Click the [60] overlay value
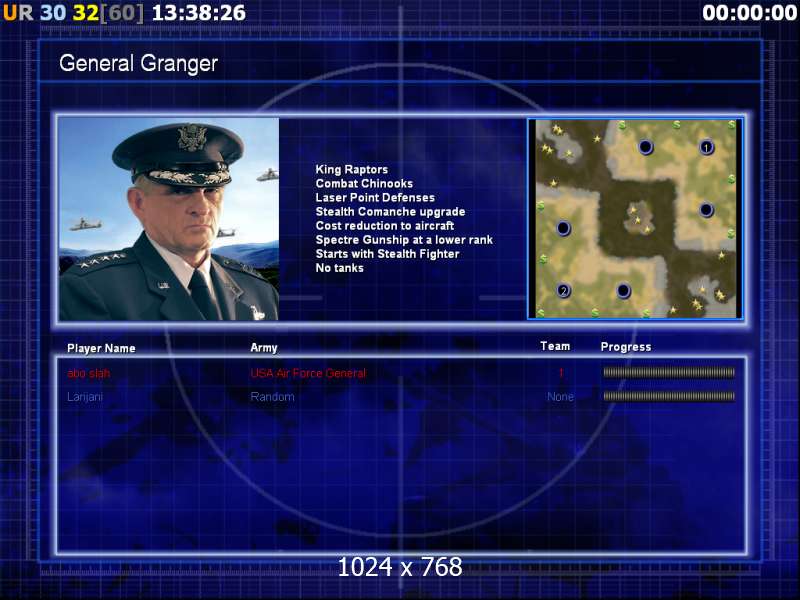This screenshot has width=800, height=600. [x=122, y=13]
